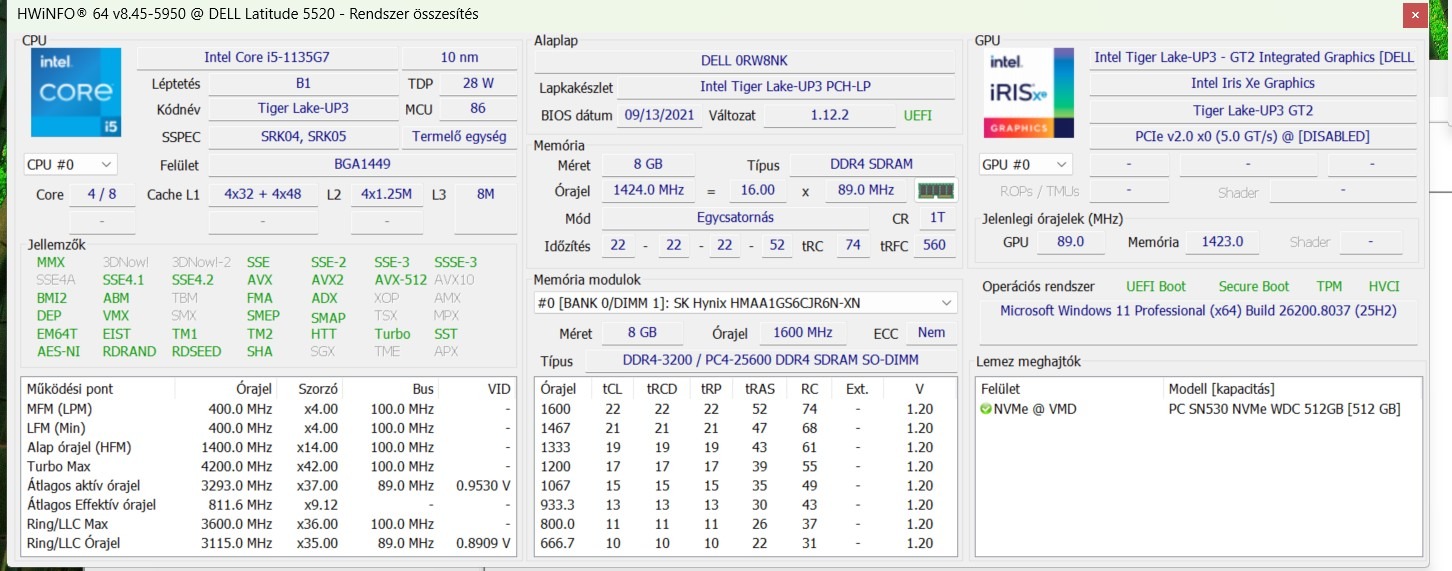Click the Alap órajel (HFM) row
This screenshot has height=571, width=1452.
pos(268,447)
